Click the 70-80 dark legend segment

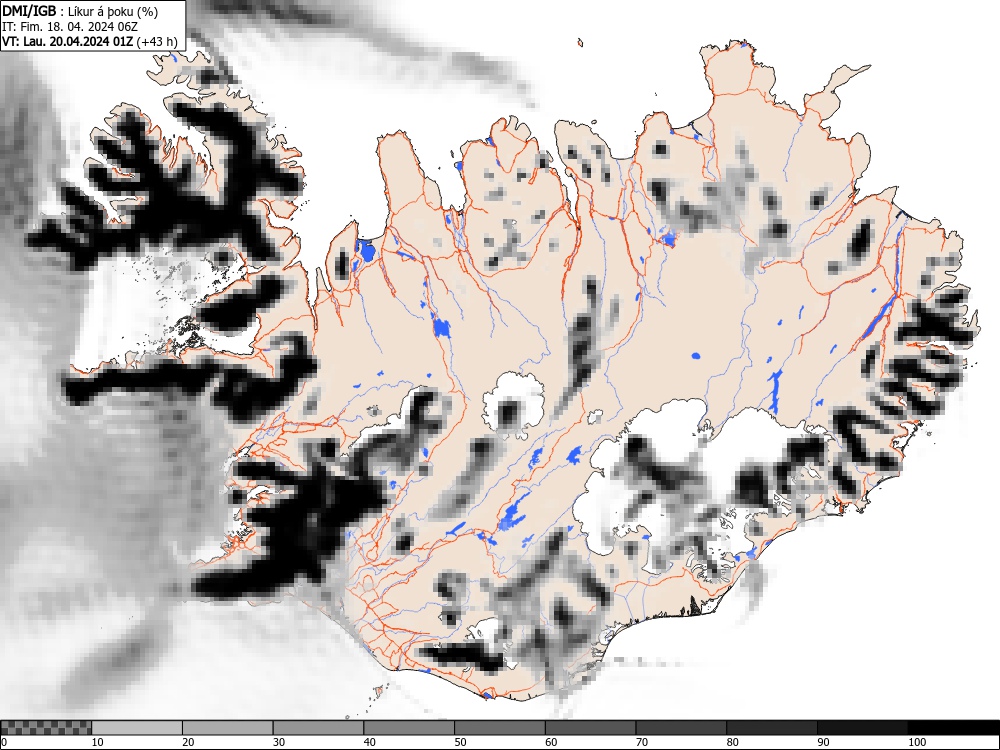pos(681,728)
